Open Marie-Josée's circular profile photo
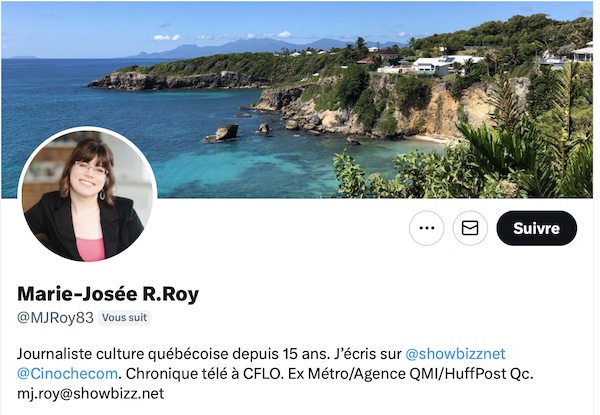 point(88,195)
